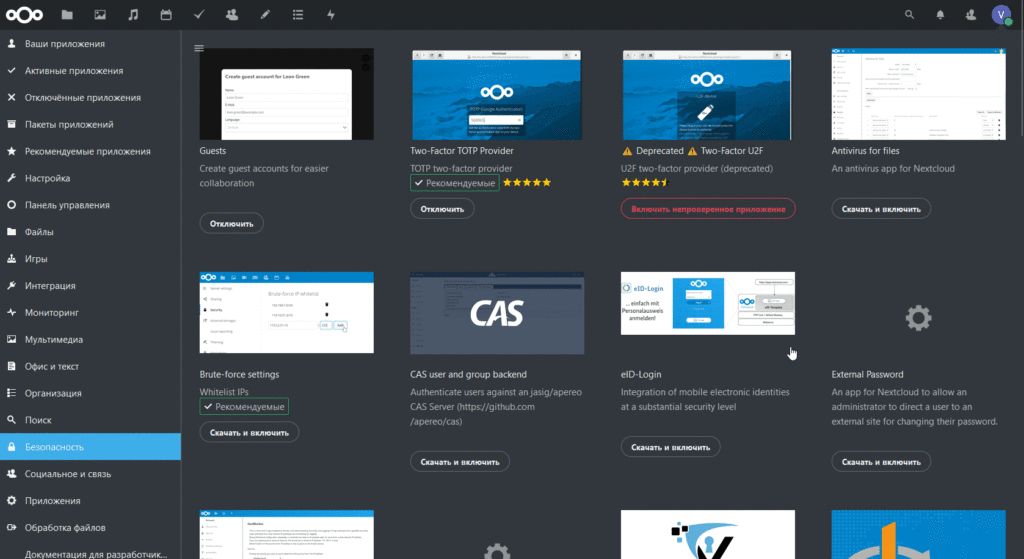Image resolution: width=1024 pixels, height=559 pixels.
Task: Select 'Отключённые приложения' category
Action: (90, 97)
